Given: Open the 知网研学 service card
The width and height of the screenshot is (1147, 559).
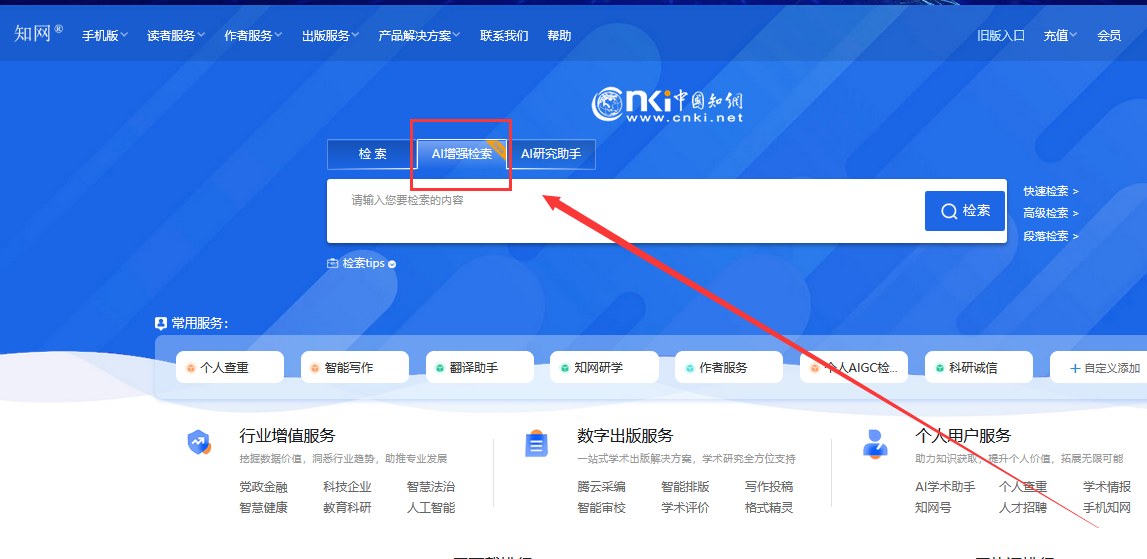Looking at the screenshot, I should coord(605,367).
